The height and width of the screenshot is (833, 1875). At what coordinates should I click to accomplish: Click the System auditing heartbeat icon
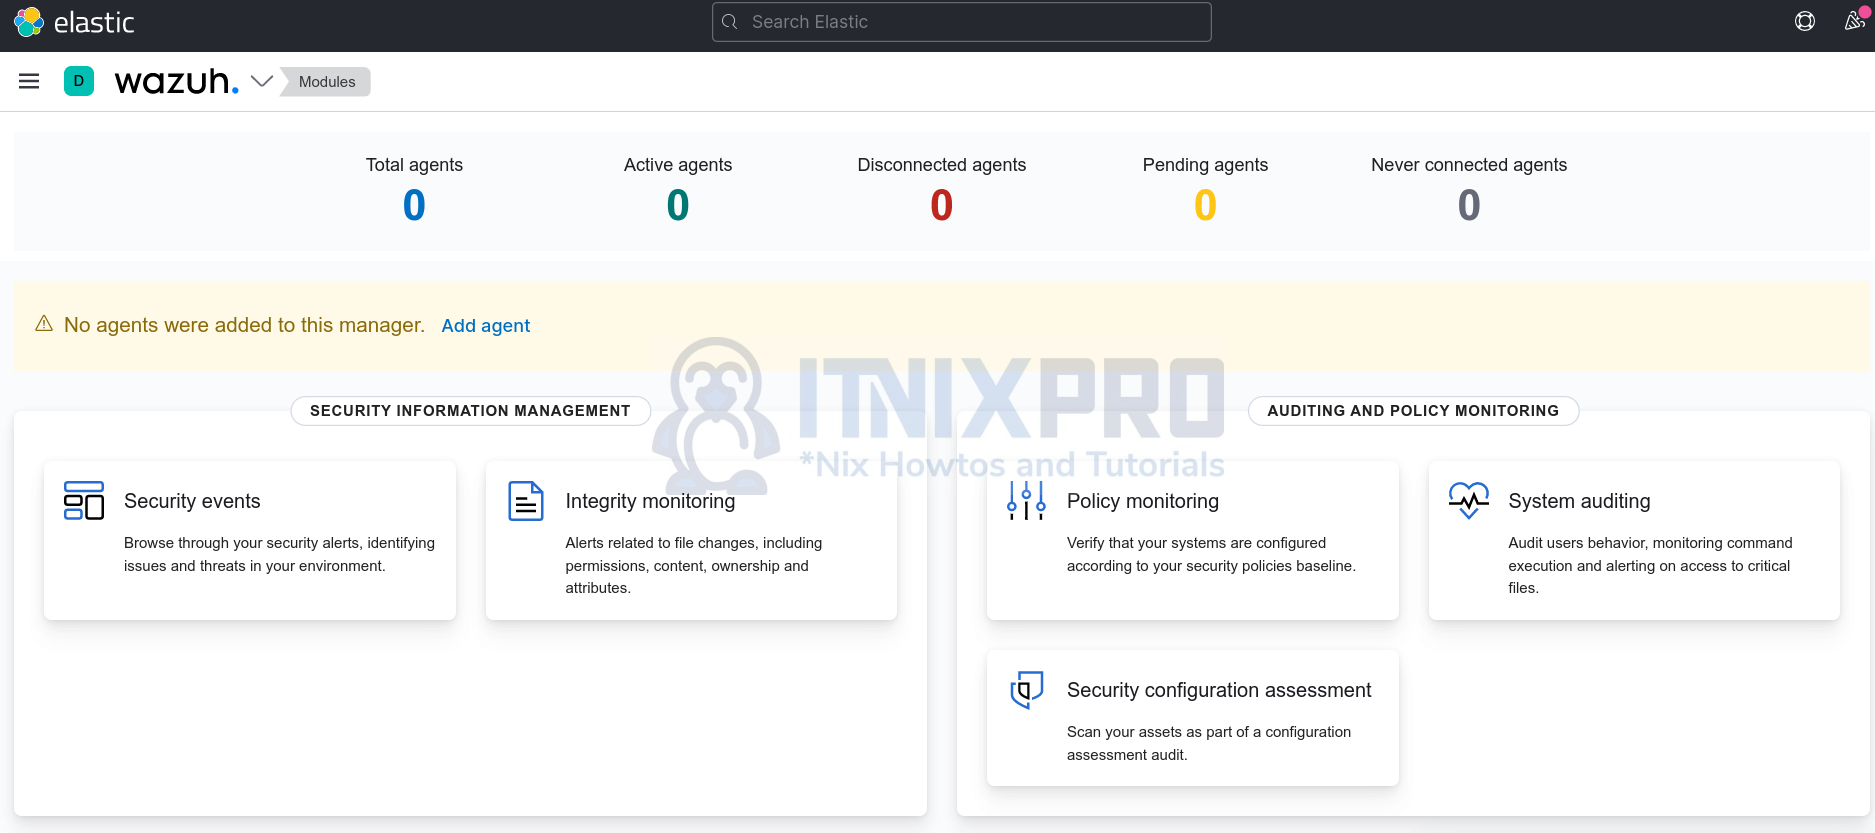1468,500
